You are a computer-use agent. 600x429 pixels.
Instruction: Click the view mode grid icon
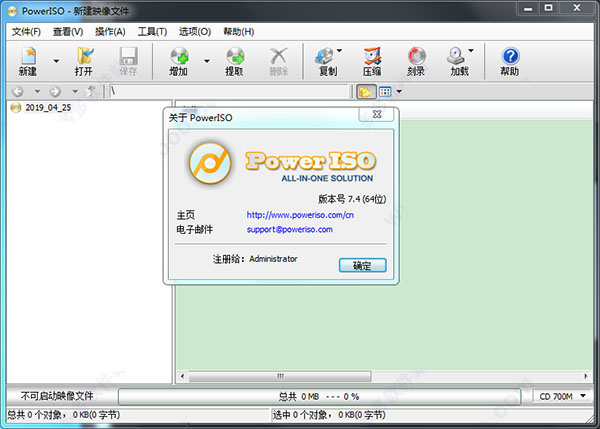pos(385,92)
